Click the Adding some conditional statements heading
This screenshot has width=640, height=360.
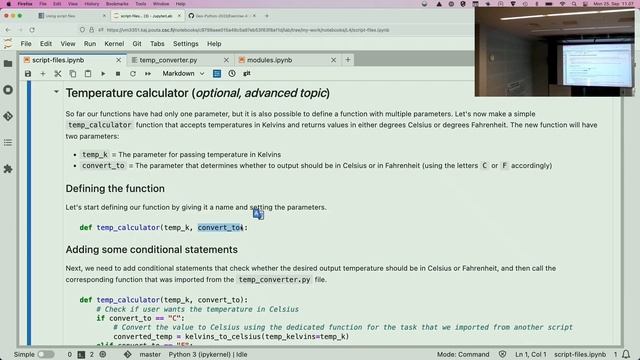click(151, 249)
